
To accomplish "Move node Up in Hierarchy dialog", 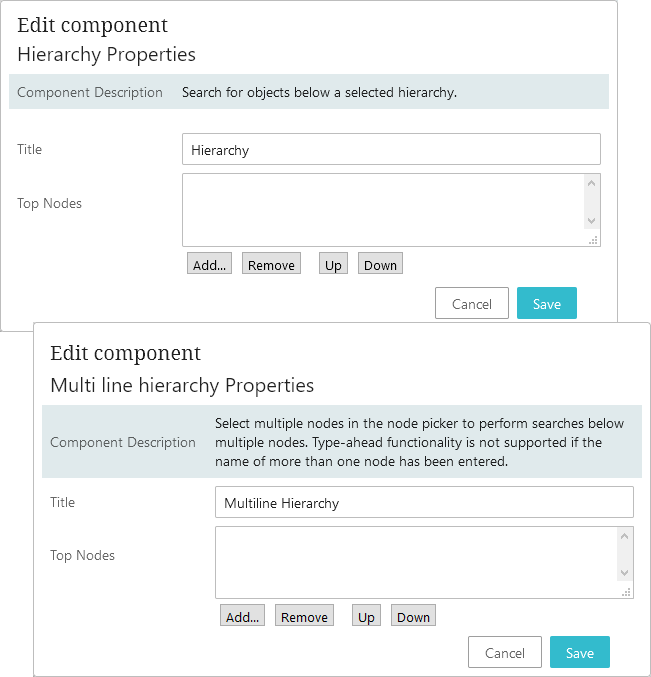I will pos(333,265).
